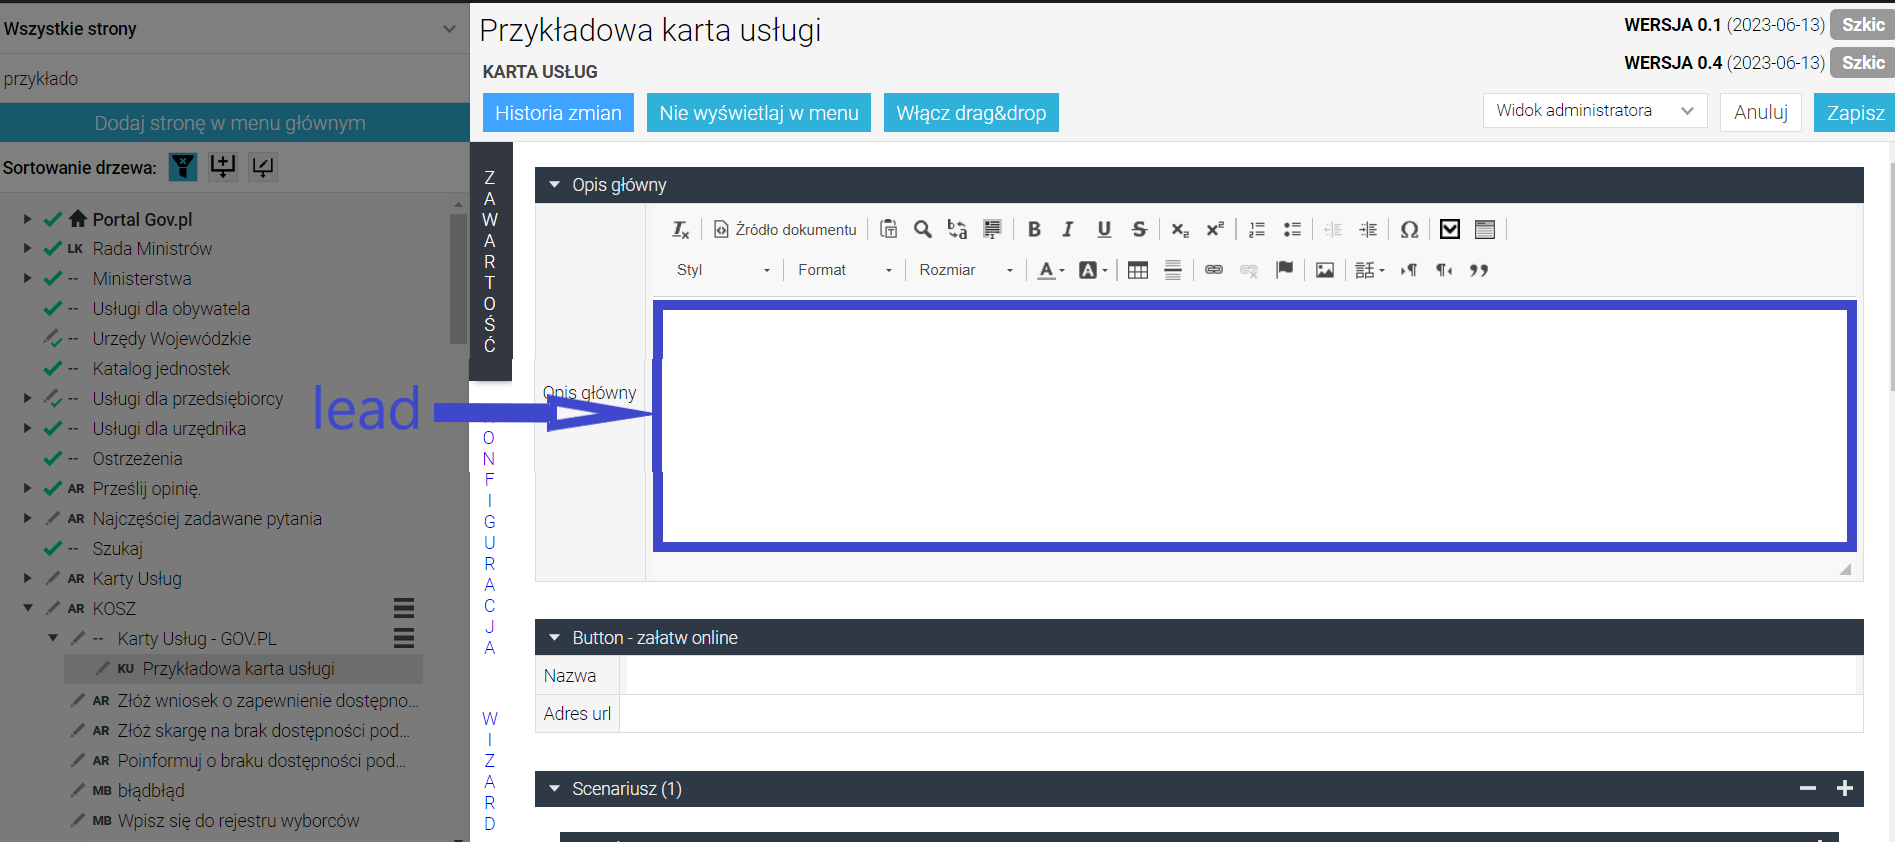Insert a table
The image size is (1895, 842).
tap(1138, 270)
